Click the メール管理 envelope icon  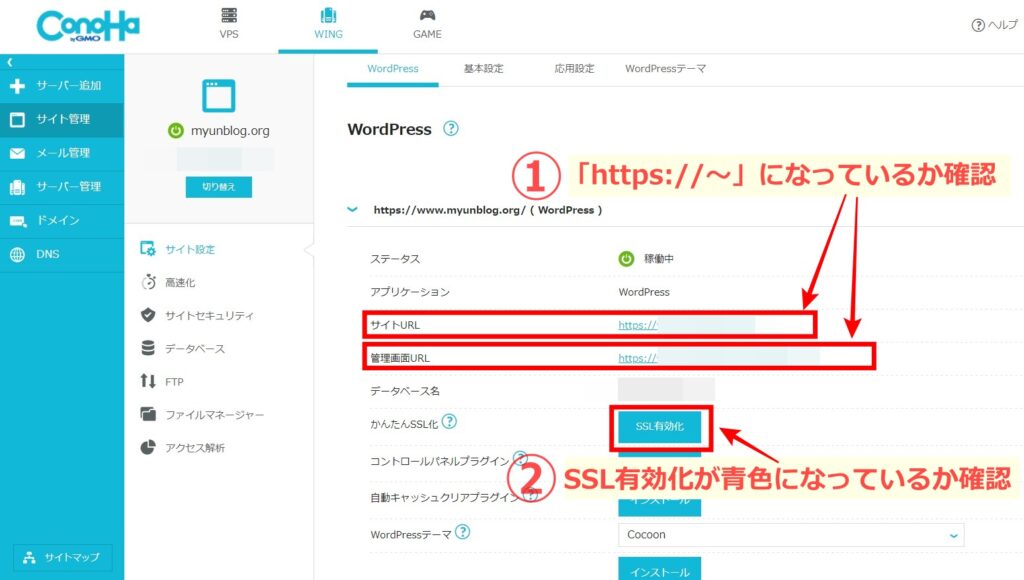point(18,153)
